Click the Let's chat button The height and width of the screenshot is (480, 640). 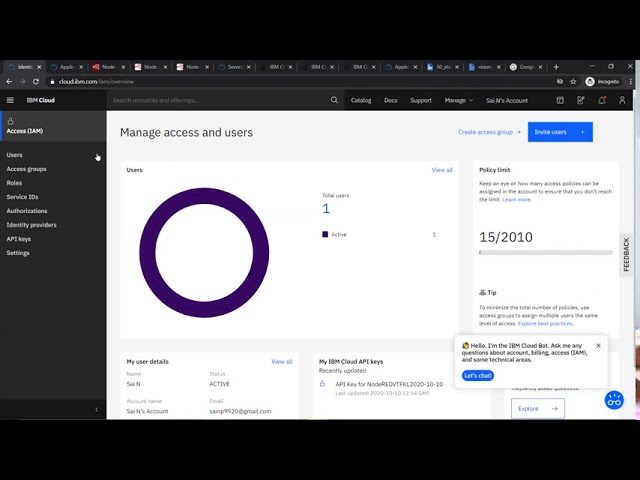(x=478, y=376)
